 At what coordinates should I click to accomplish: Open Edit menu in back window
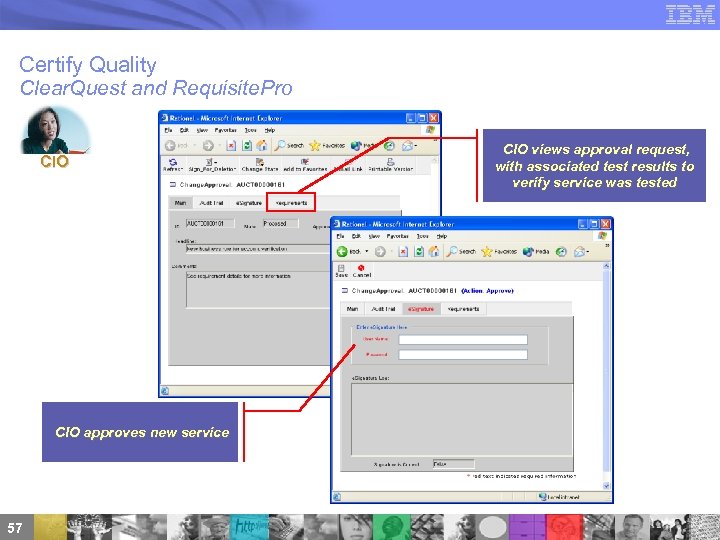(184, 130)
